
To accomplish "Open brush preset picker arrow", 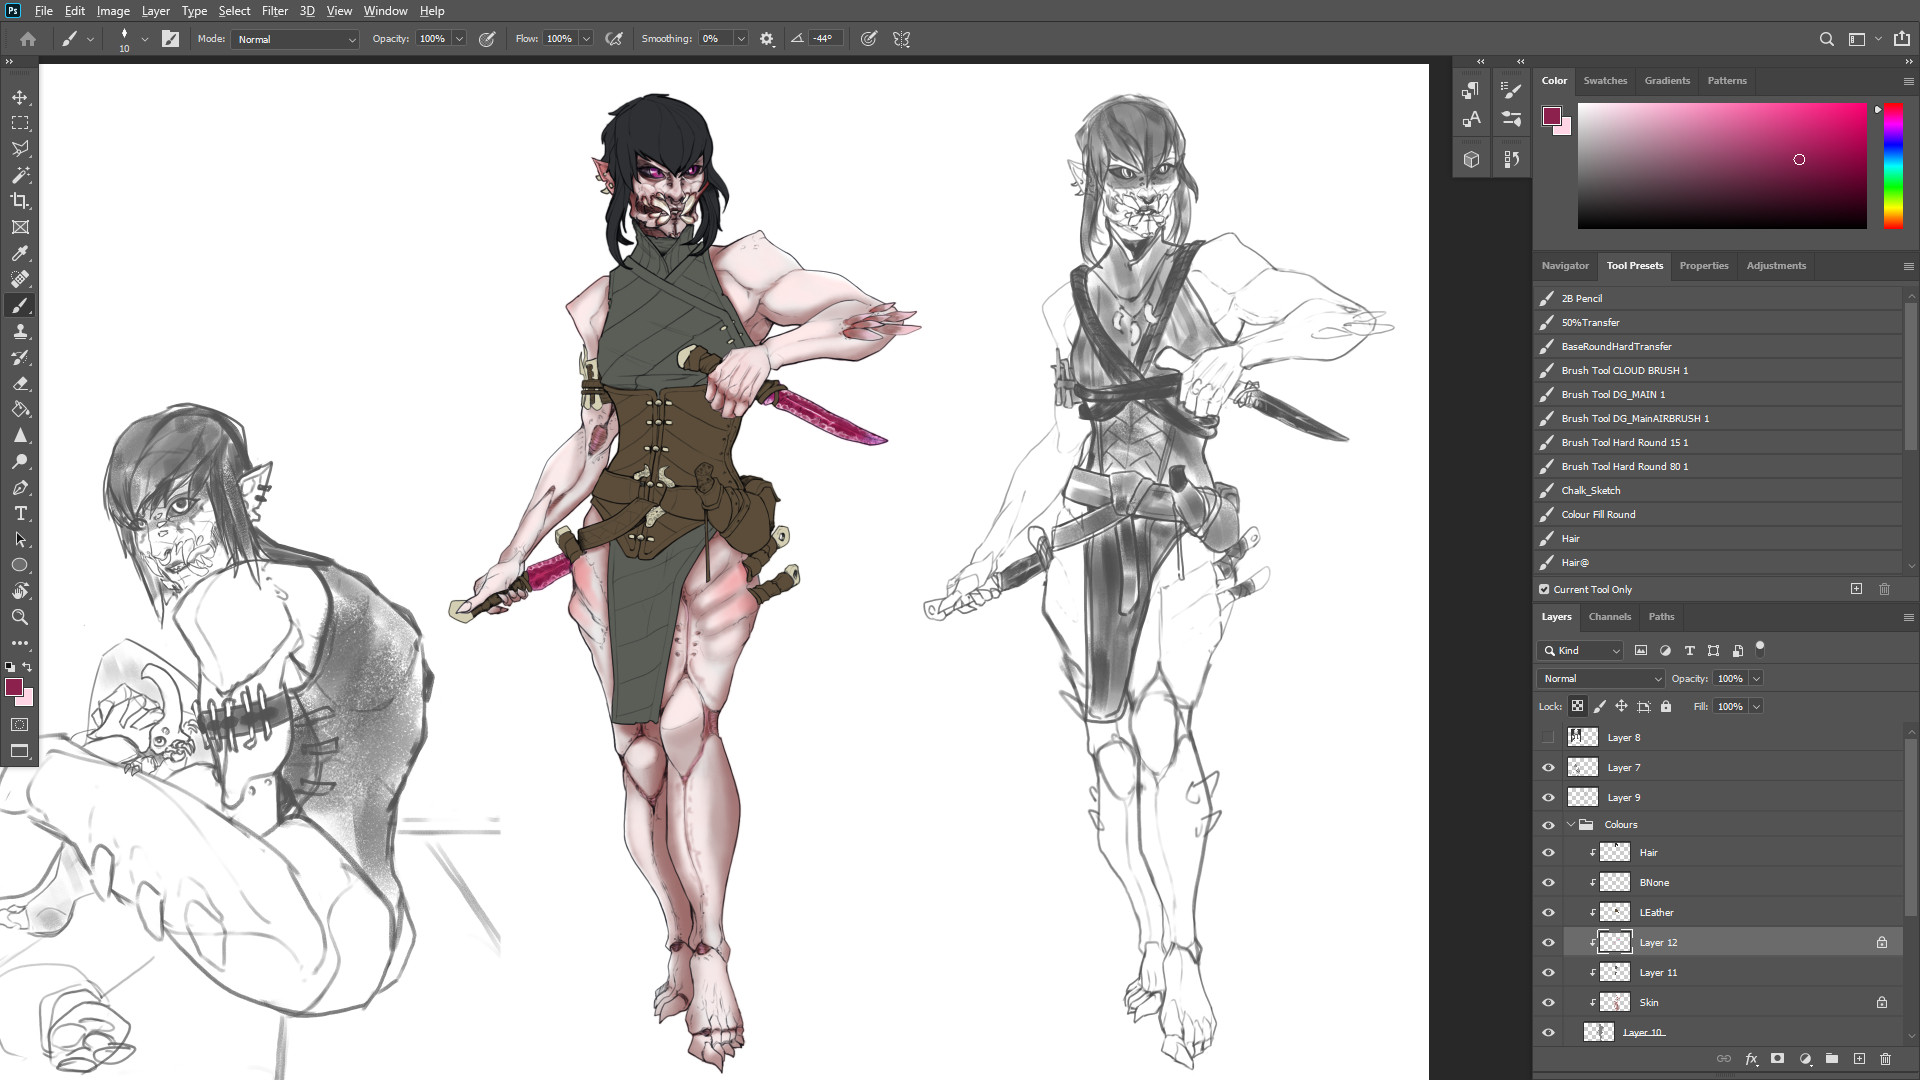I will 145,39.
